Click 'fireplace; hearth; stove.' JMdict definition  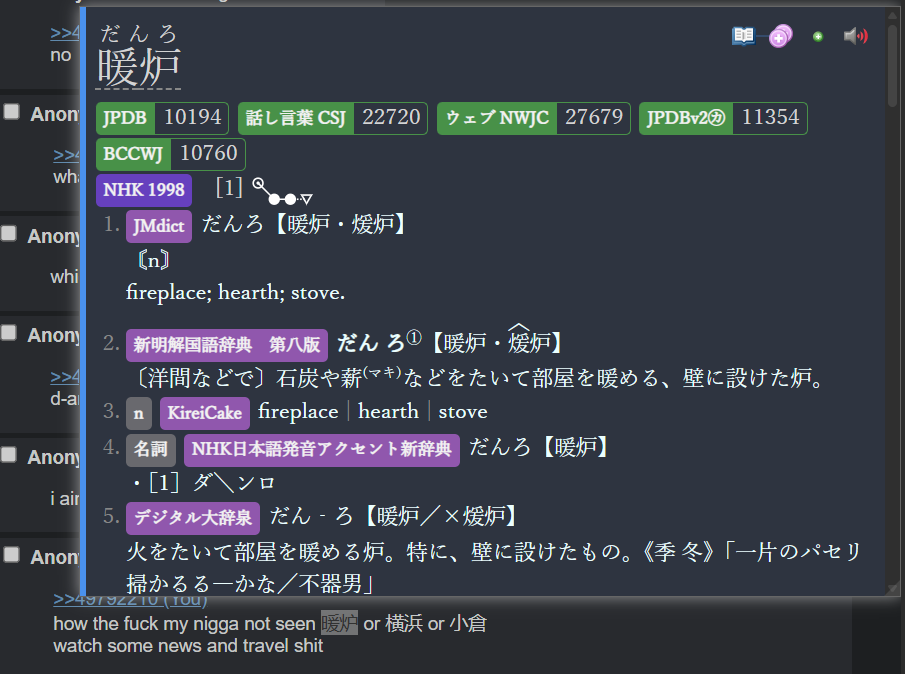coord(235,293)
